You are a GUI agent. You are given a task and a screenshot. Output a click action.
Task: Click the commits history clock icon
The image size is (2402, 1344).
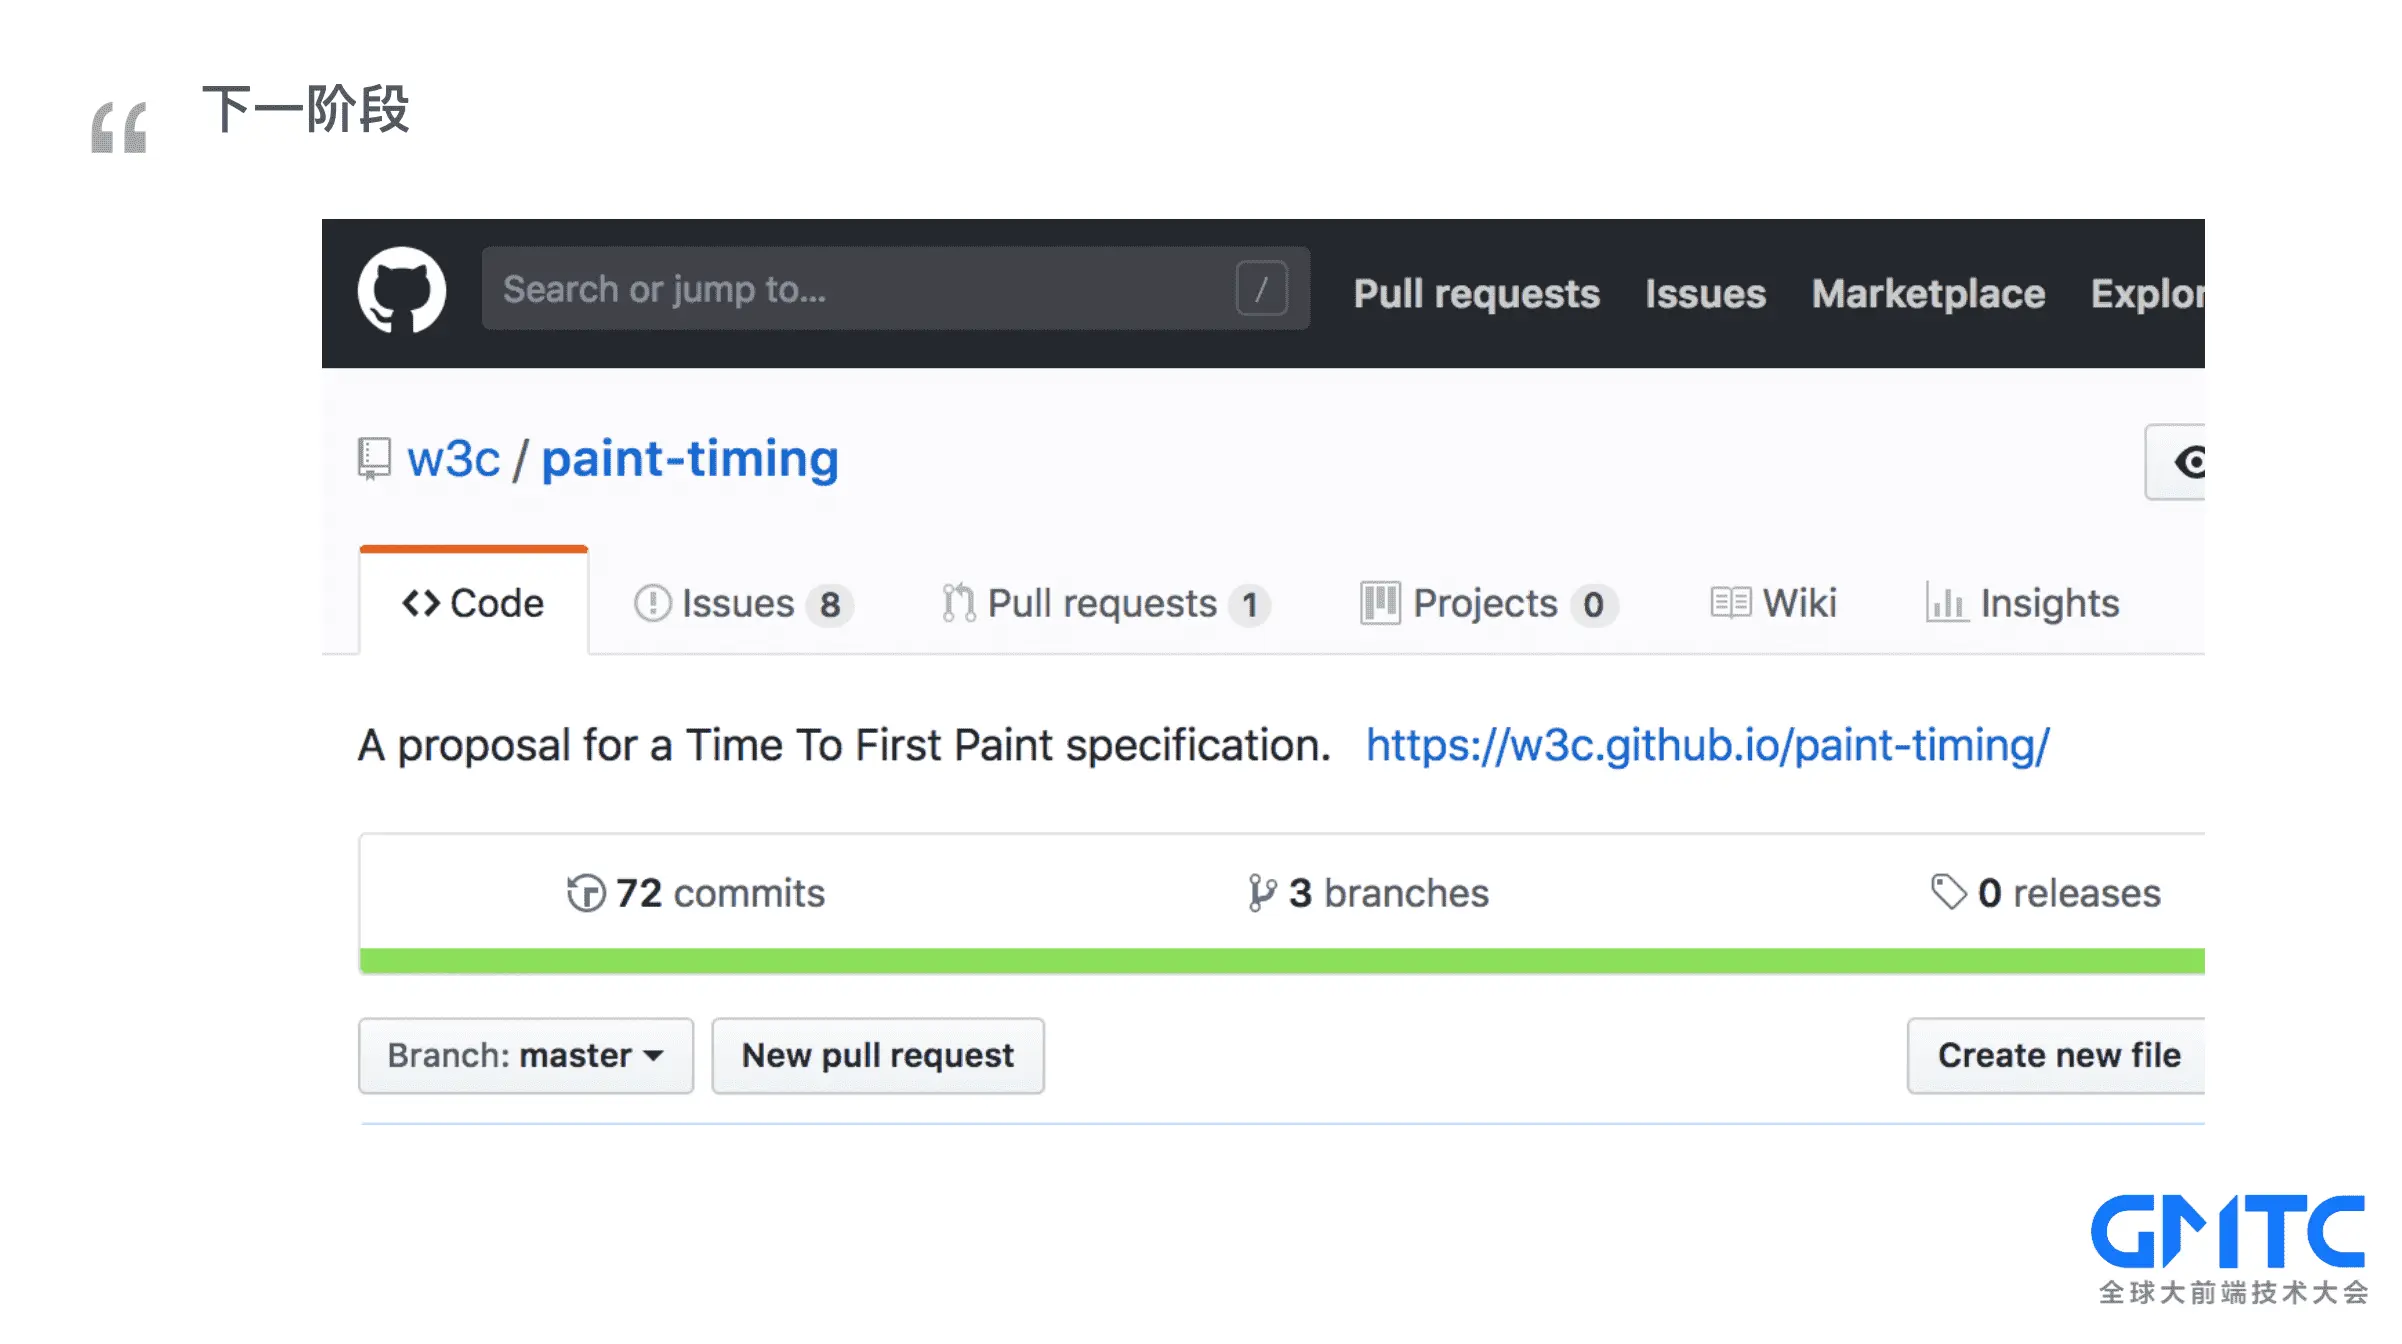(586, 893)
